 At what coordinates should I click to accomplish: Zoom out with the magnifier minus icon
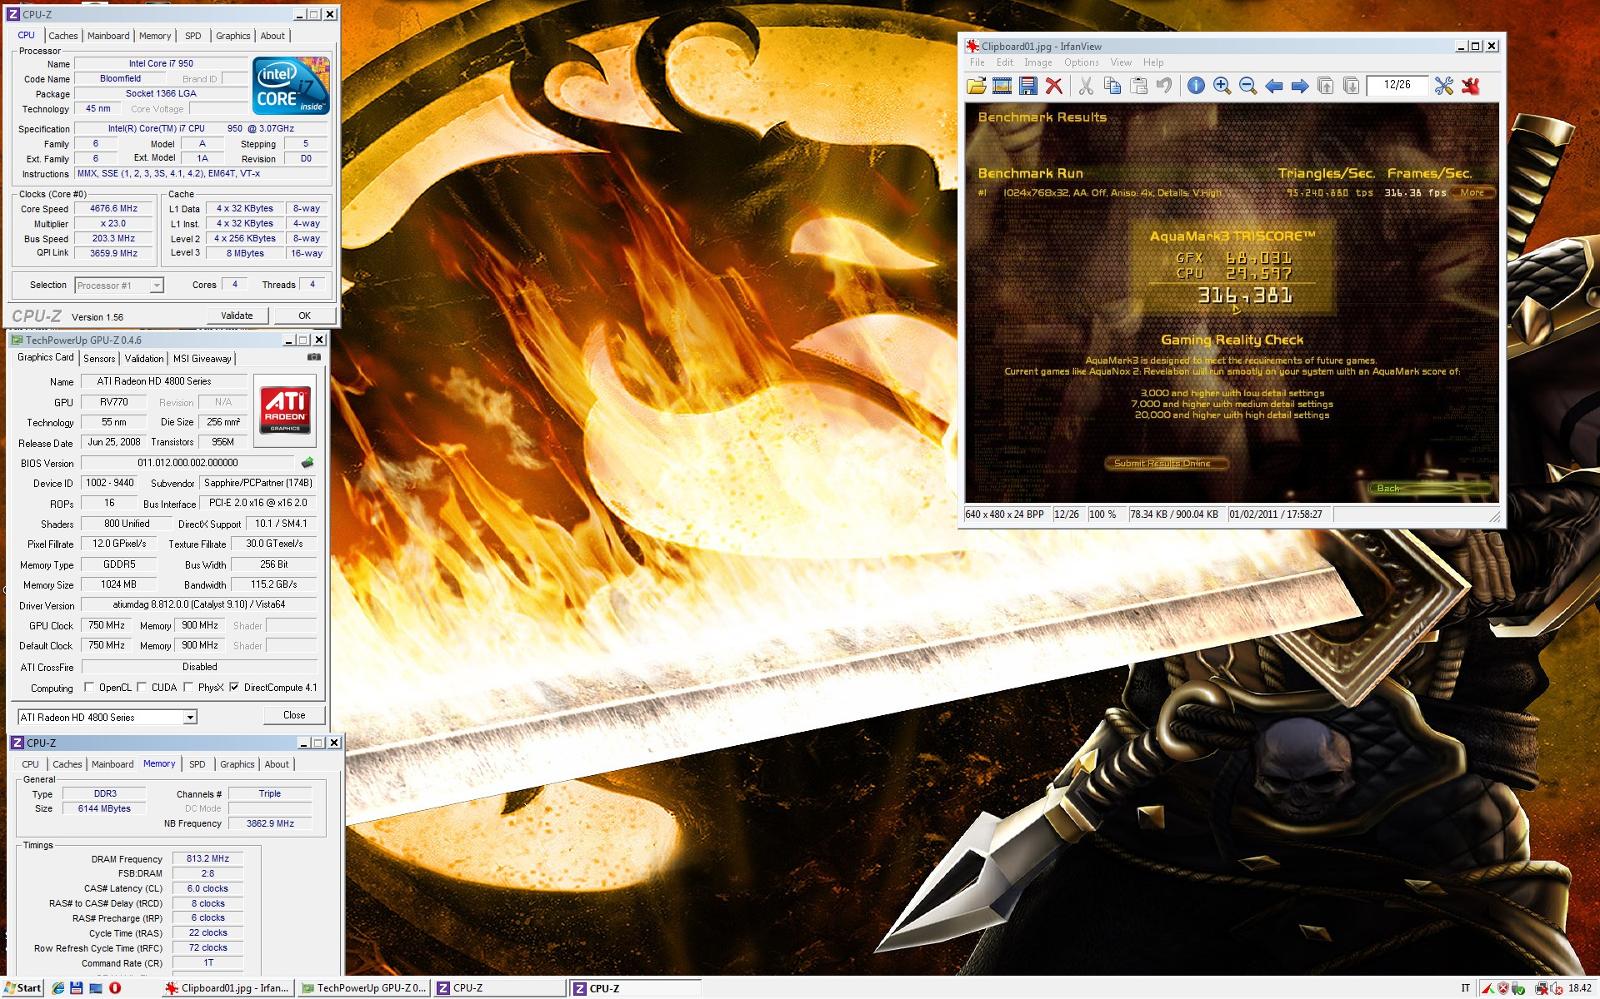click(1248, 86)
